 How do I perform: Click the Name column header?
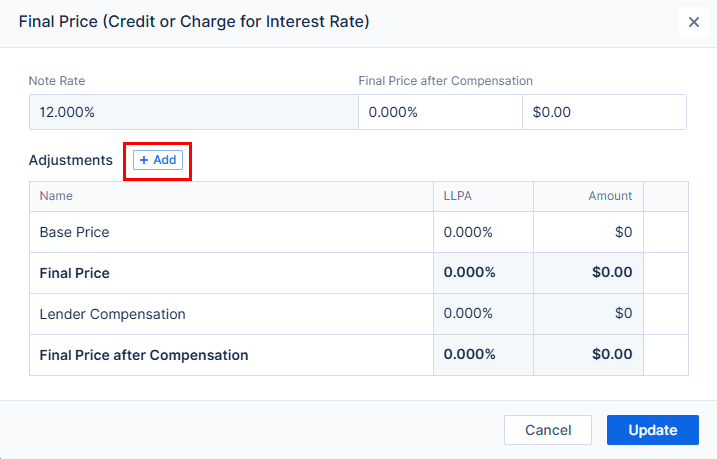coord(56,196)
